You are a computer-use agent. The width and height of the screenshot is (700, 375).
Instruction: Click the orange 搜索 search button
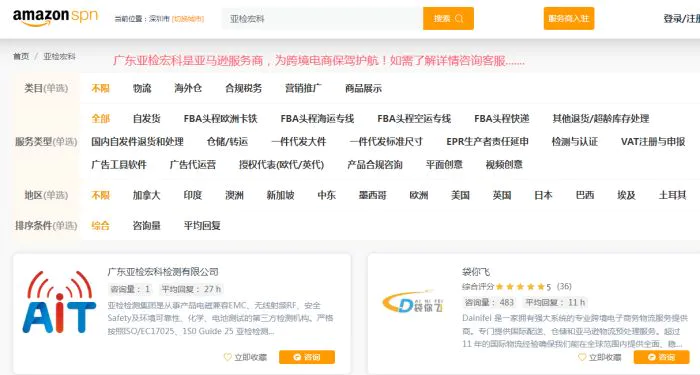448,19
